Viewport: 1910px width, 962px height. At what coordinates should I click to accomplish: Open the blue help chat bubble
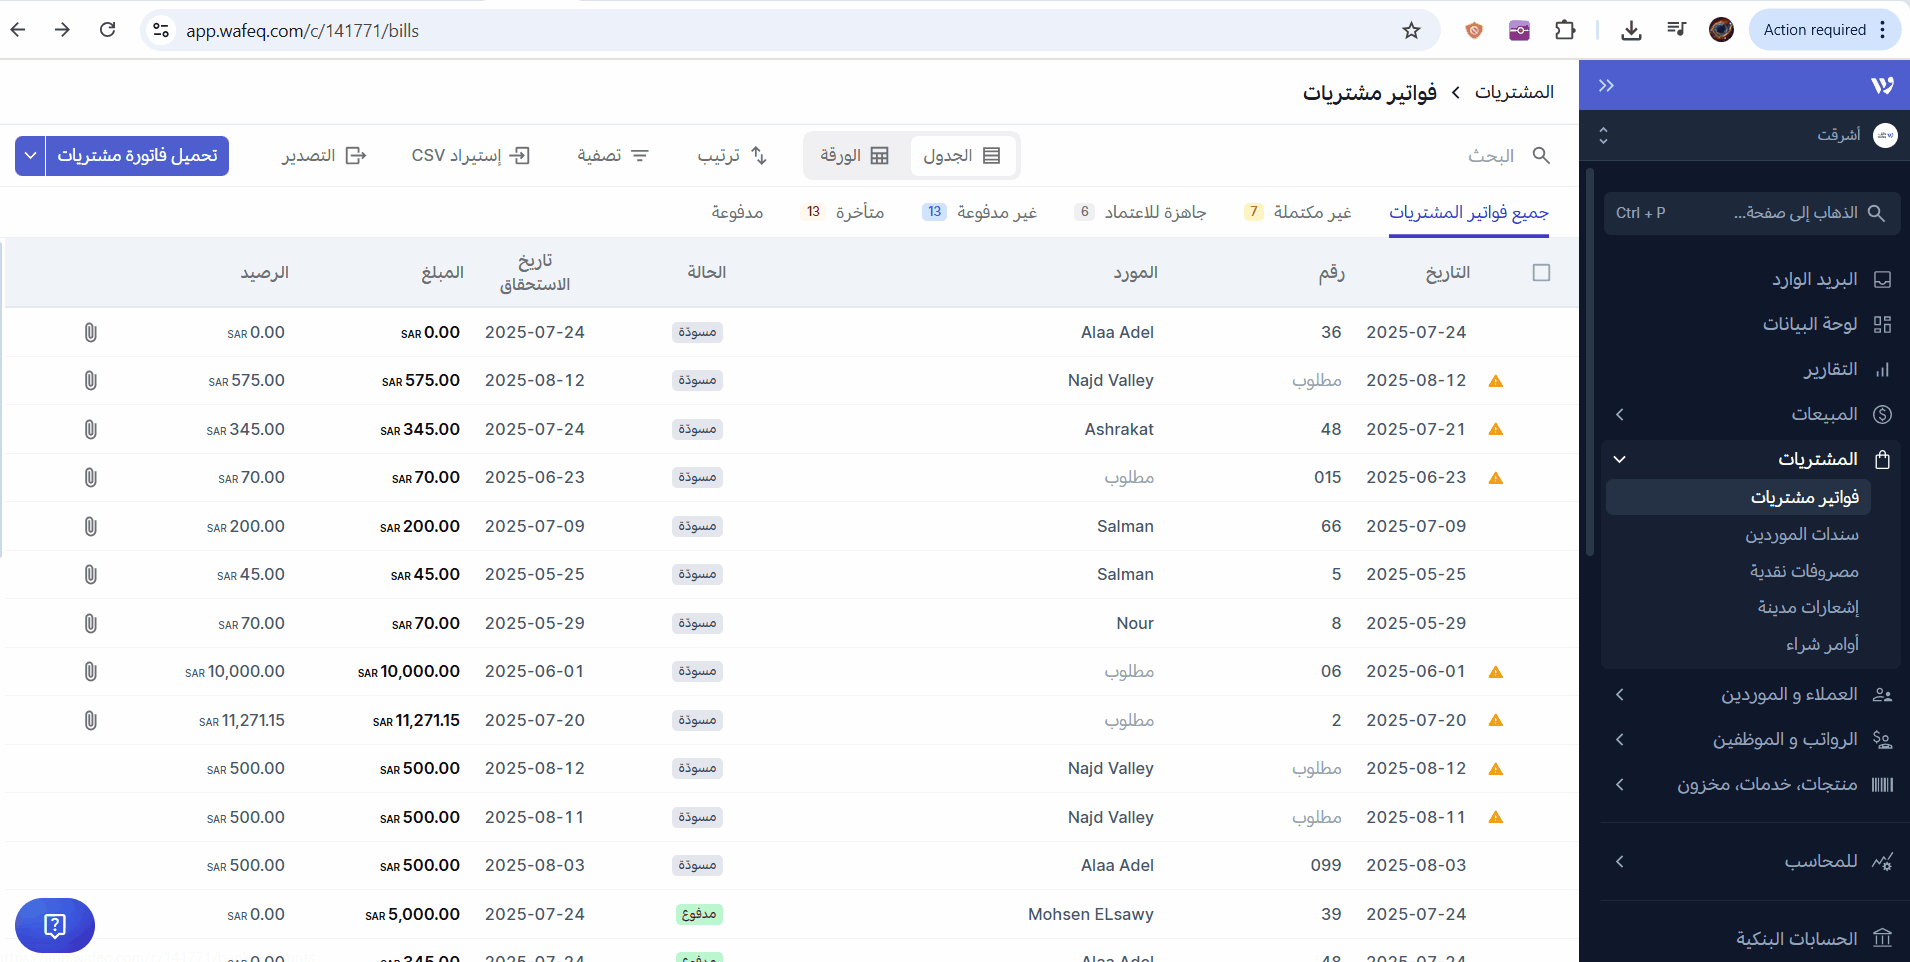[55, 925]
